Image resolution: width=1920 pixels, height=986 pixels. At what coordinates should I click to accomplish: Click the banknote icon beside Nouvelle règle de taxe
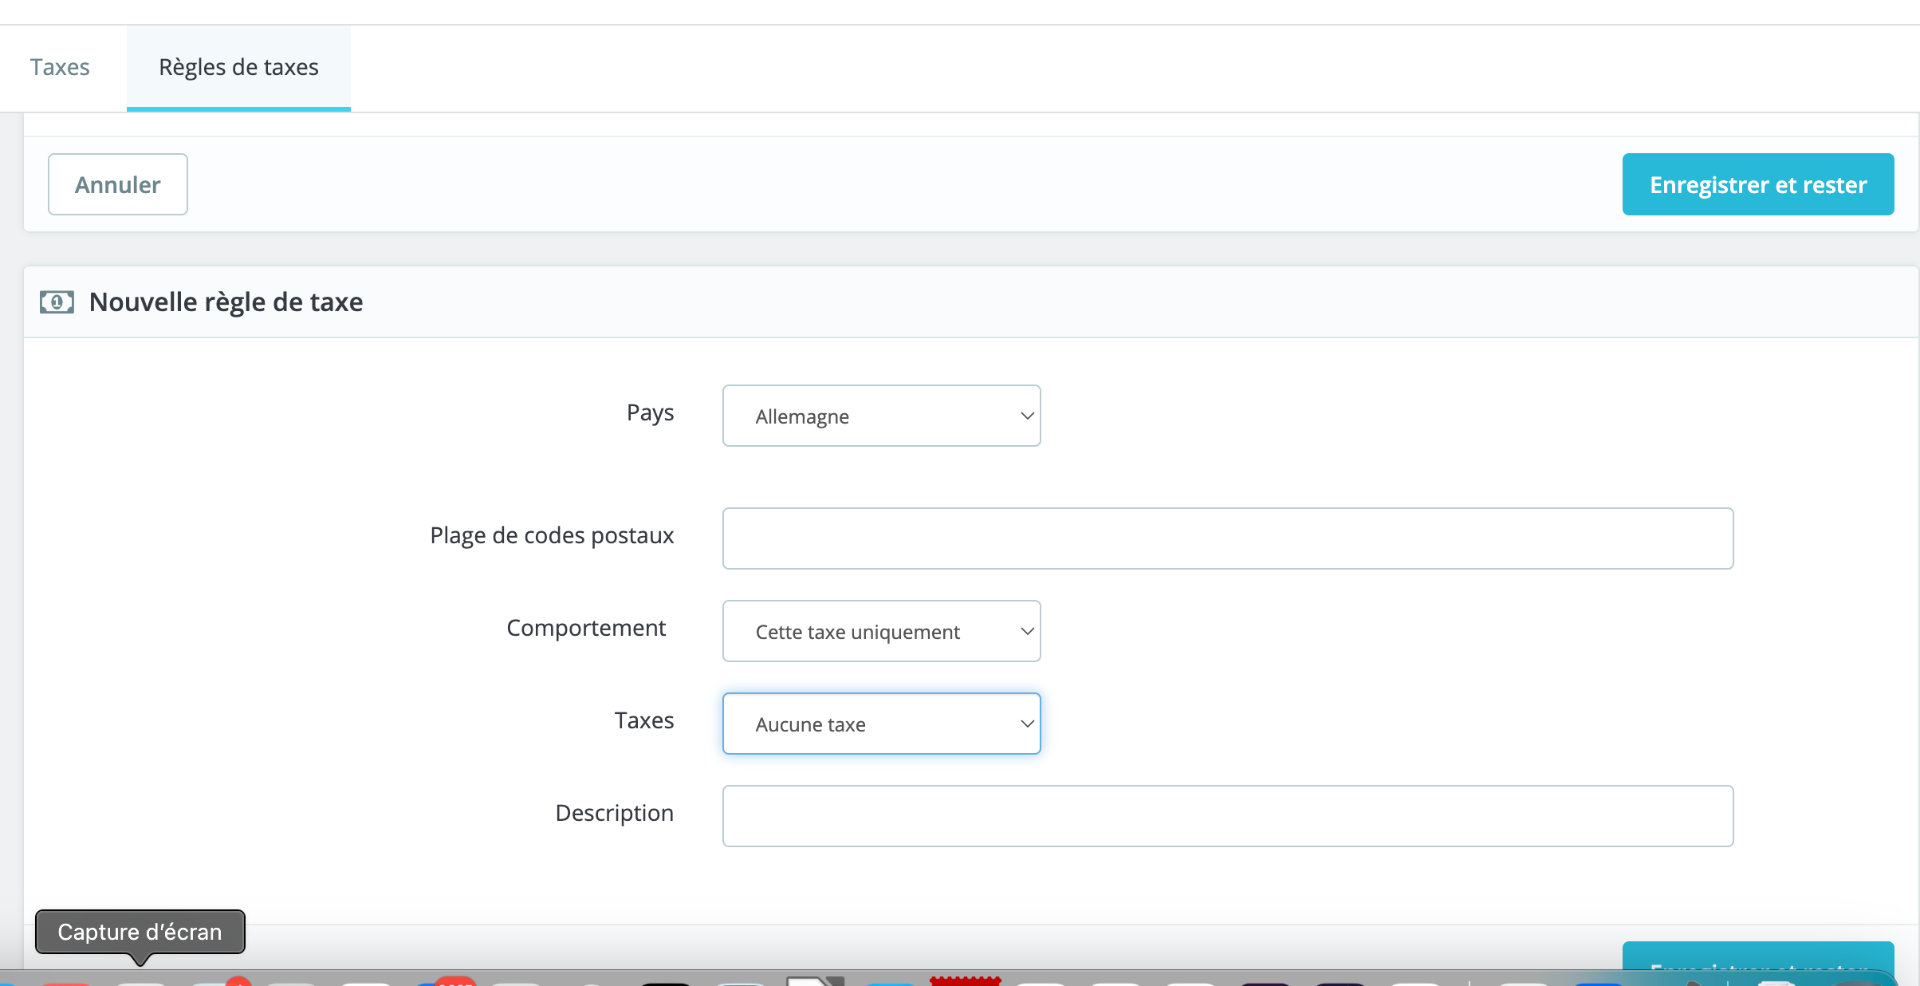pos(57,302)
